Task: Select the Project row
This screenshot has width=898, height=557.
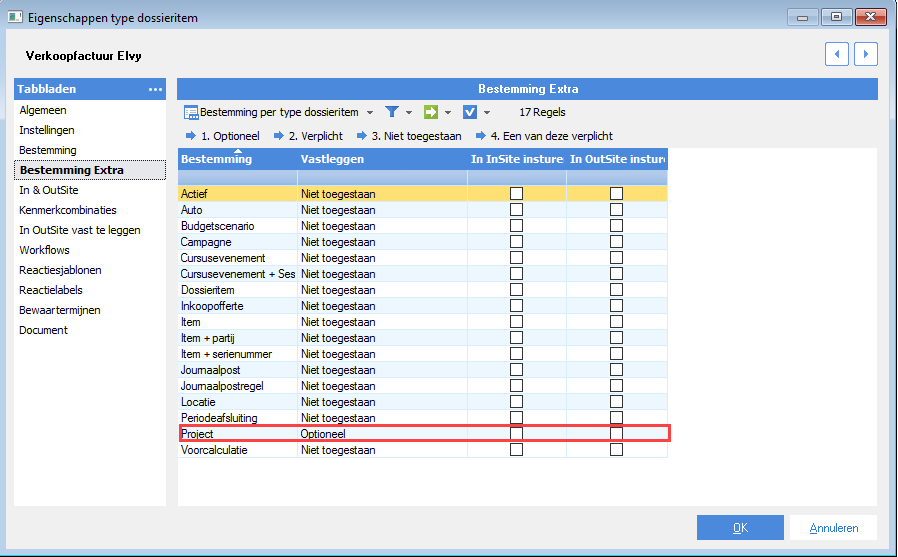Action: (x=423, y=434)
